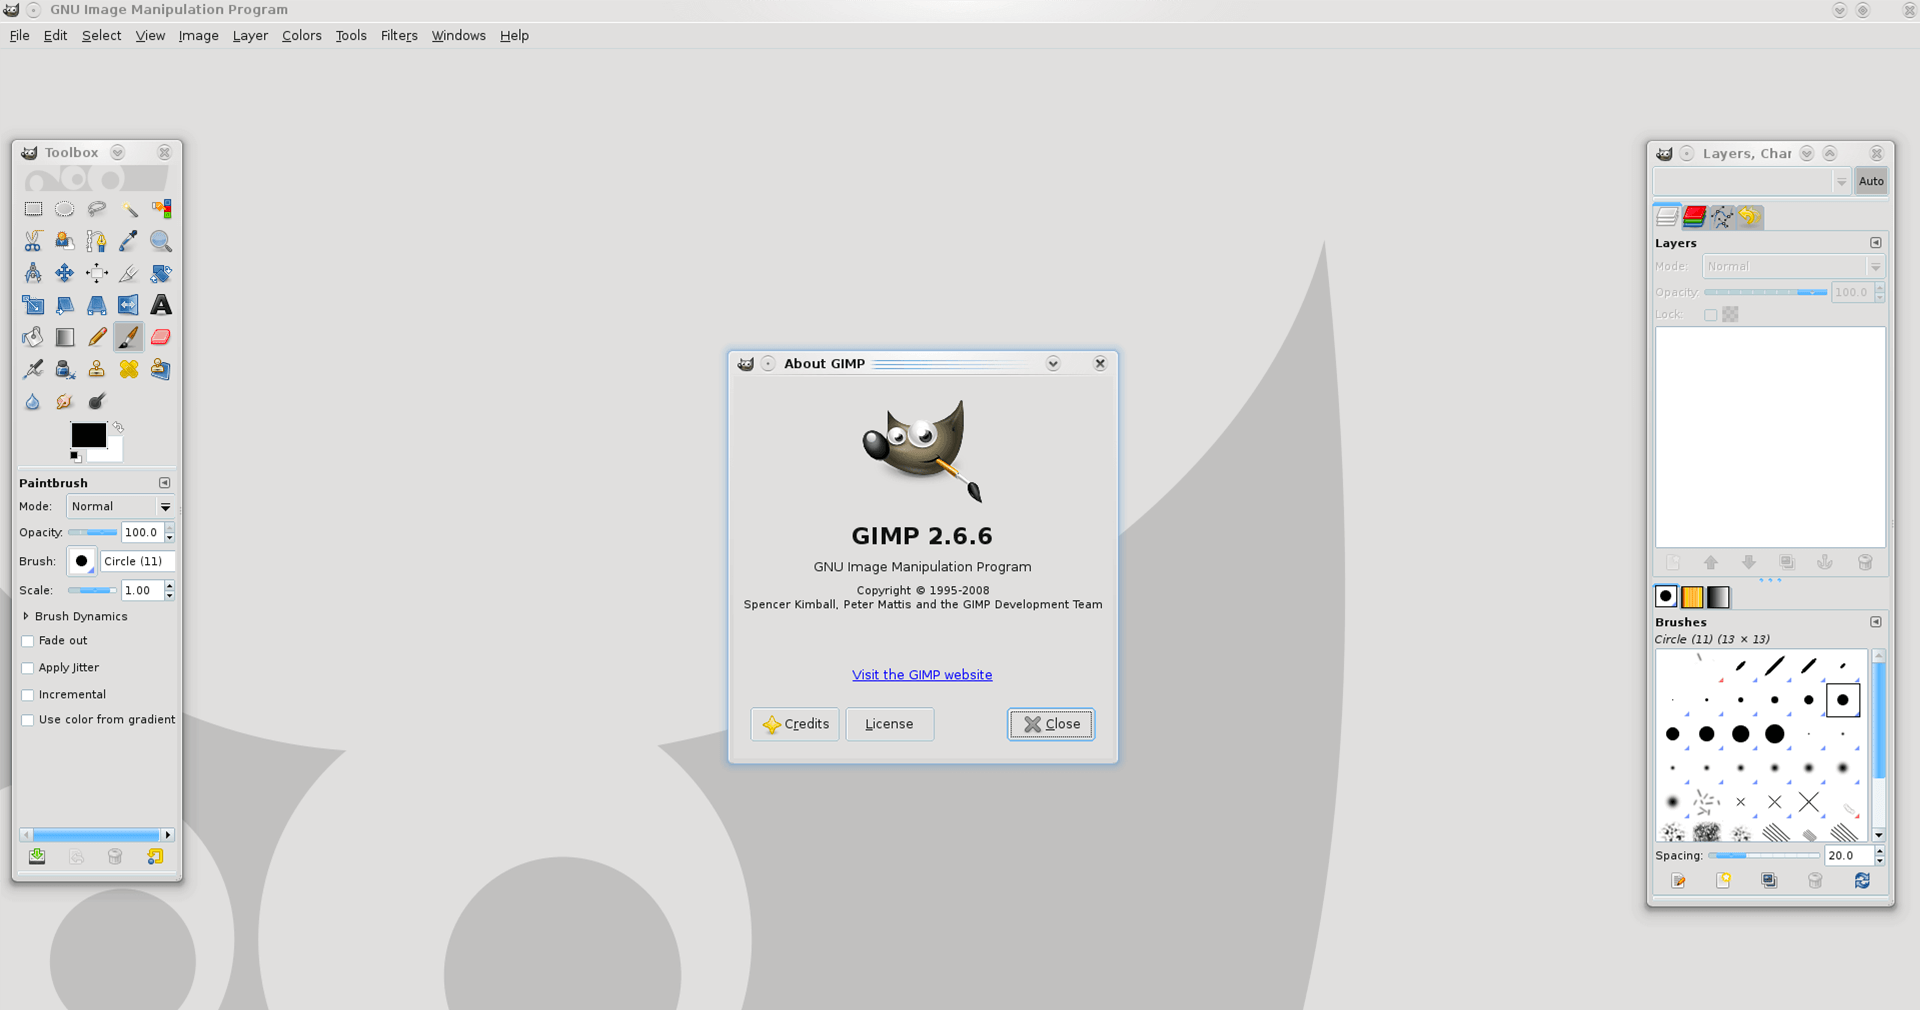The image size is (1920, 1010).
Task: Open the Colors menu
Action: pyautogui.click(x=302, y=36)
